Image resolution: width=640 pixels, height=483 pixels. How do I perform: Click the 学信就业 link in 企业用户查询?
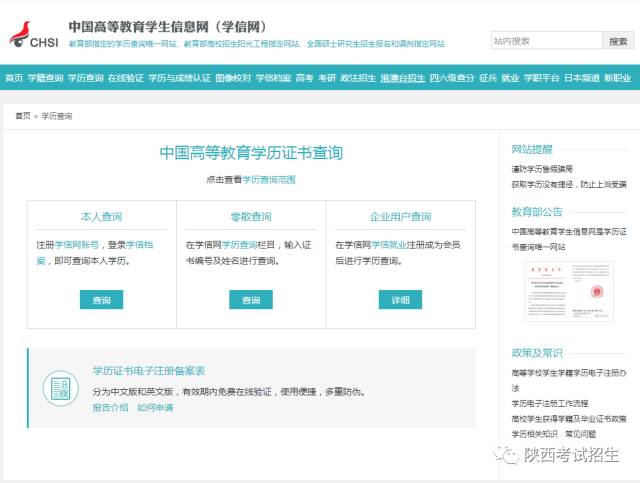[x=389, y=245]
